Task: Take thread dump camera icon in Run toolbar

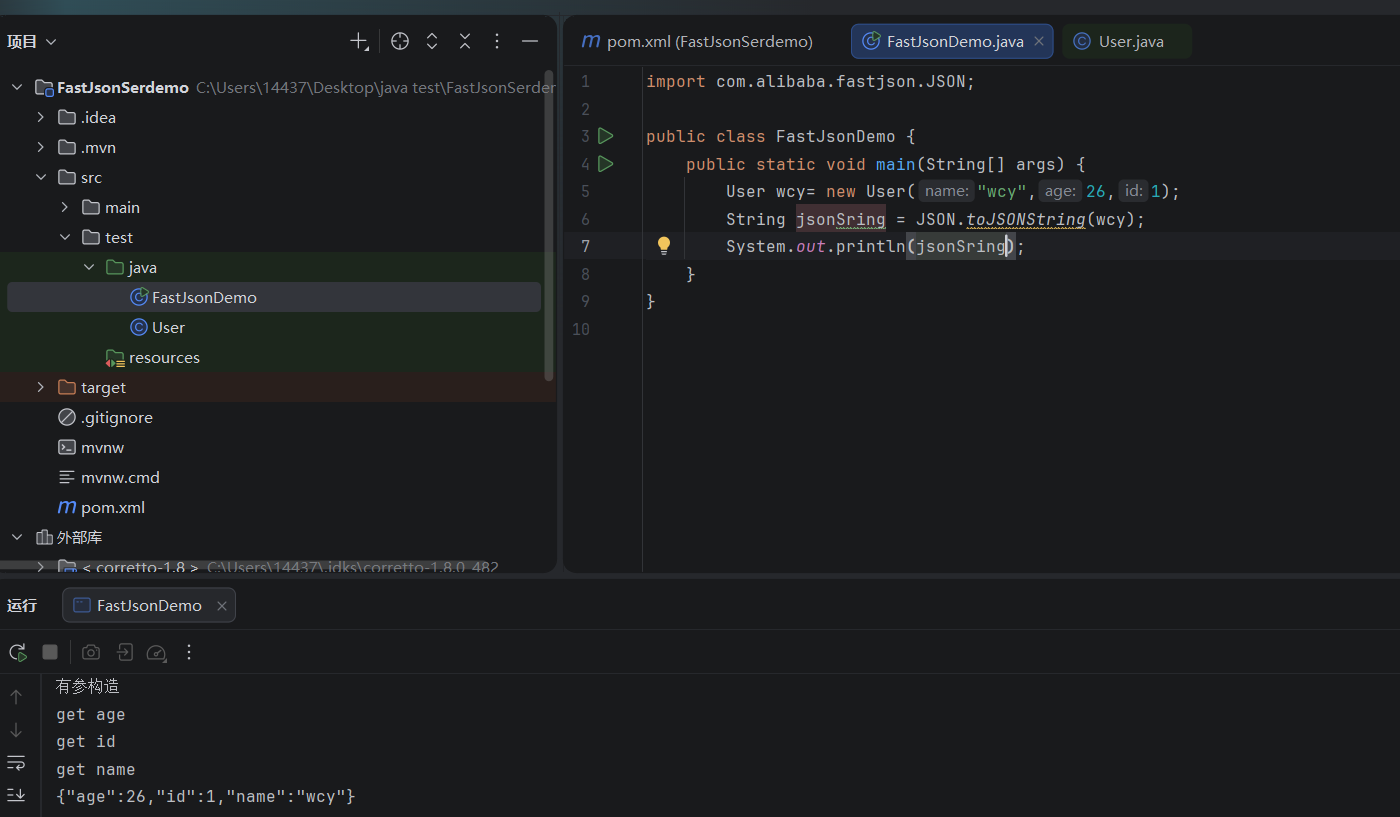Action: 91,652
